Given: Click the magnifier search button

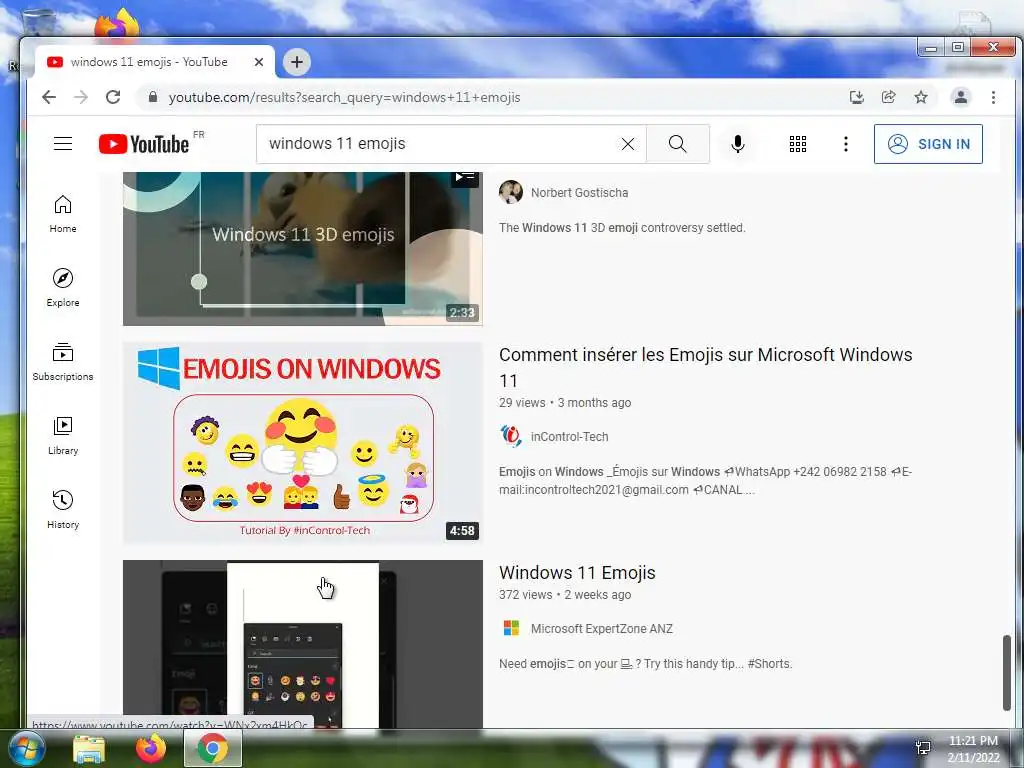Looking at the screenshot, I should [678, 144].
